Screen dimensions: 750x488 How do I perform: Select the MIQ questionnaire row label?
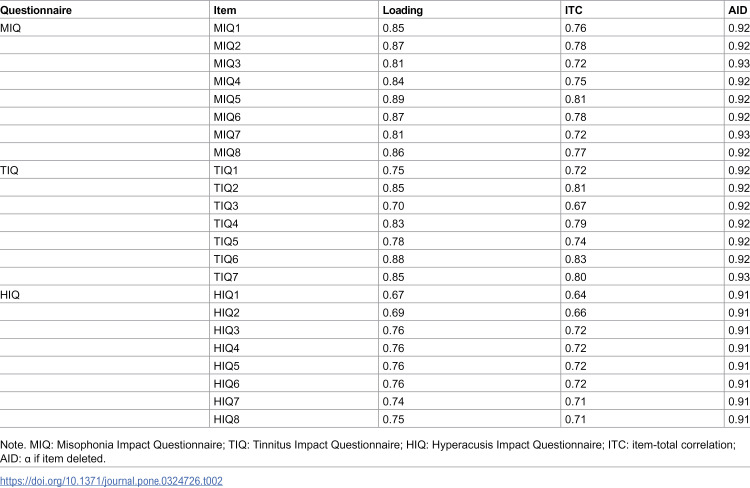[x=11, y=28]
